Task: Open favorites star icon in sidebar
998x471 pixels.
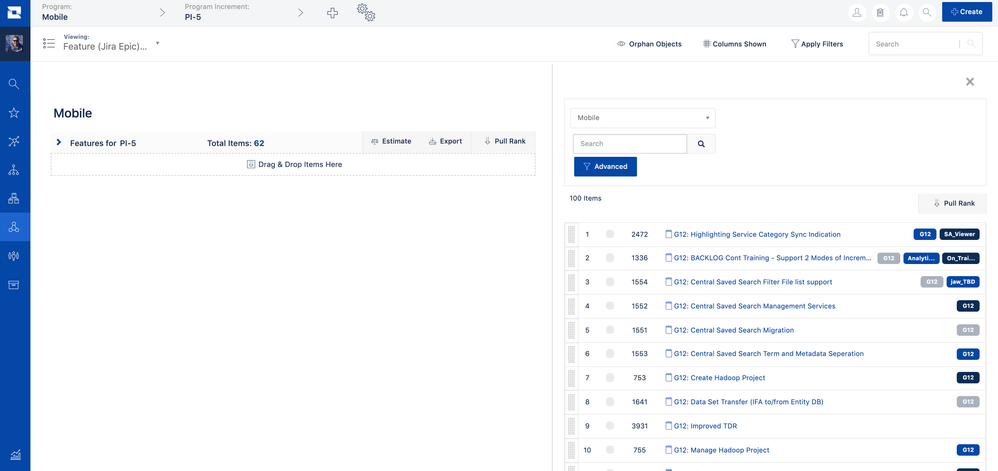Action: [13, 113]
